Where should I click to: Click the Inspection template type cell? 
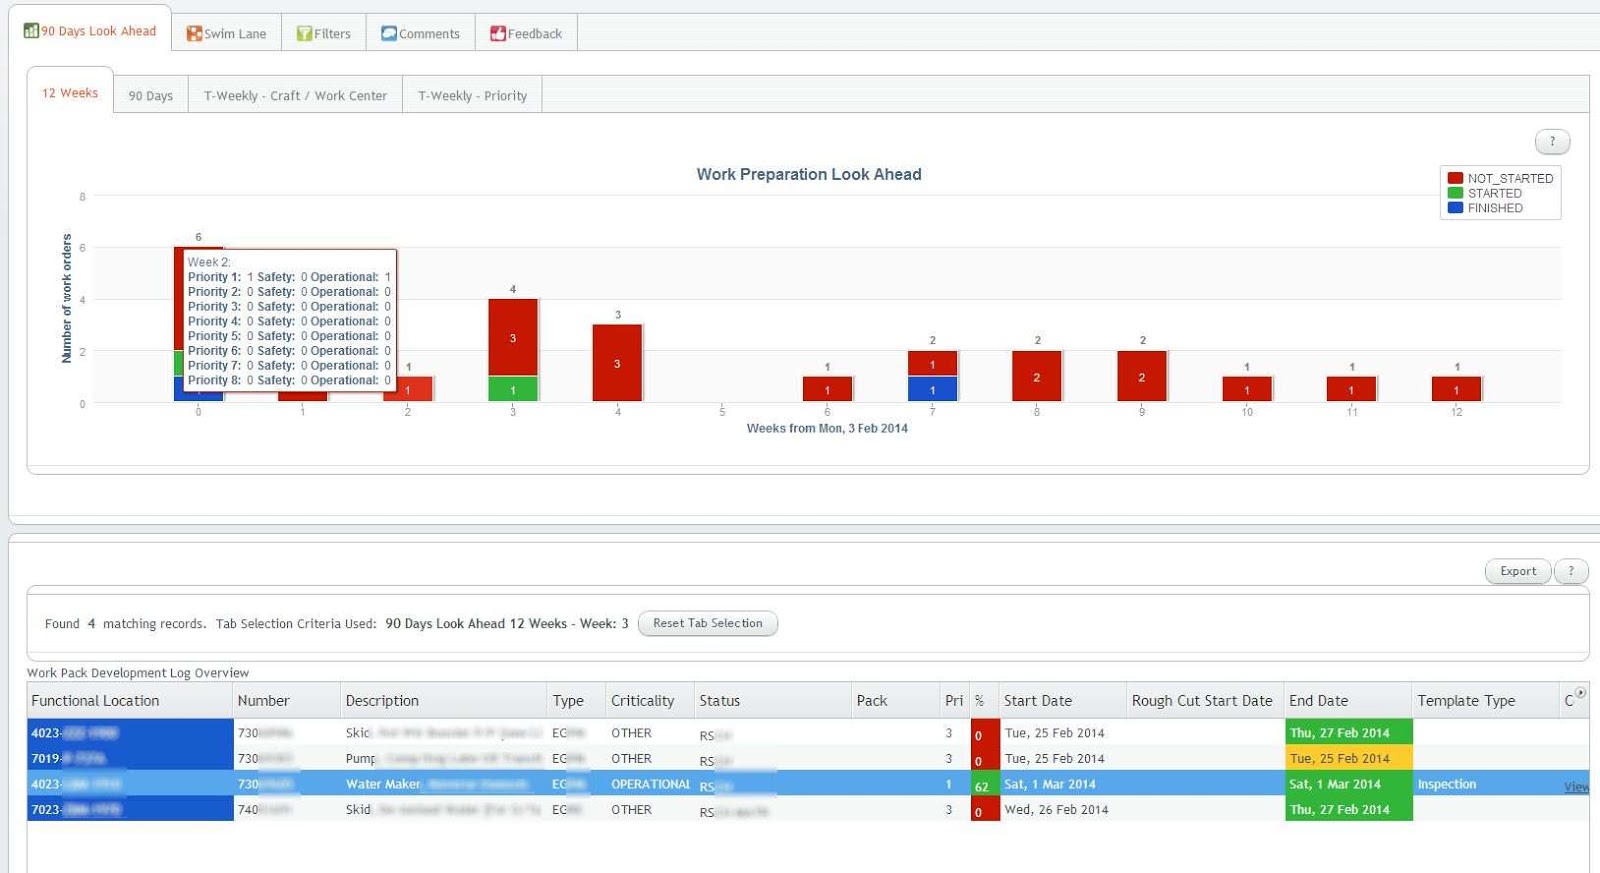pos(1486,784)
